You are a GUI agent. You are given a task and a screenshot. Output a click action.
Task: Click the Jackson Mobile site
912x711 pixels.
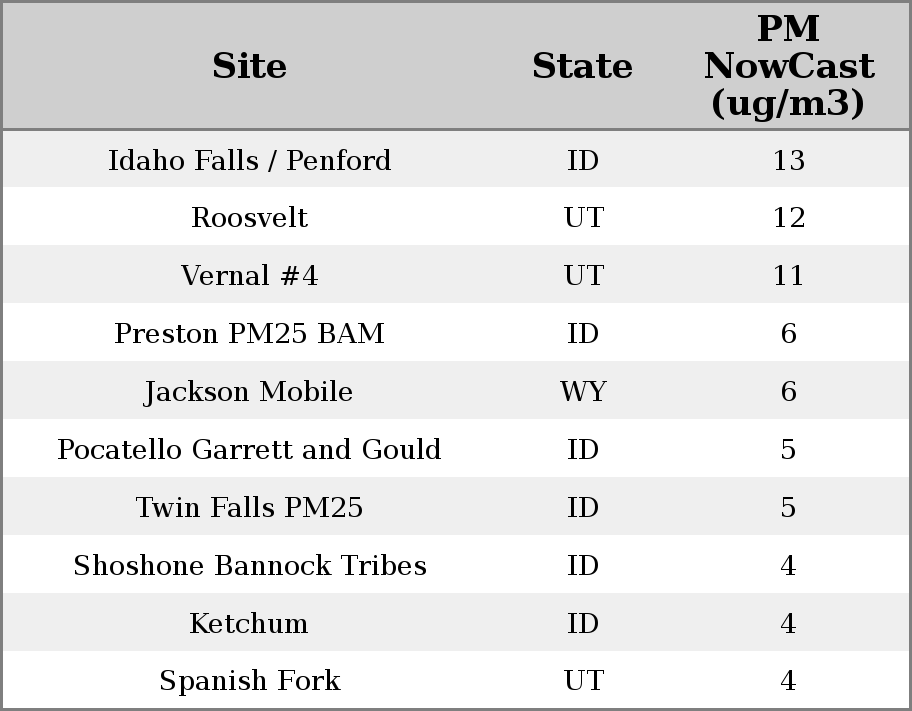point(249,392)
